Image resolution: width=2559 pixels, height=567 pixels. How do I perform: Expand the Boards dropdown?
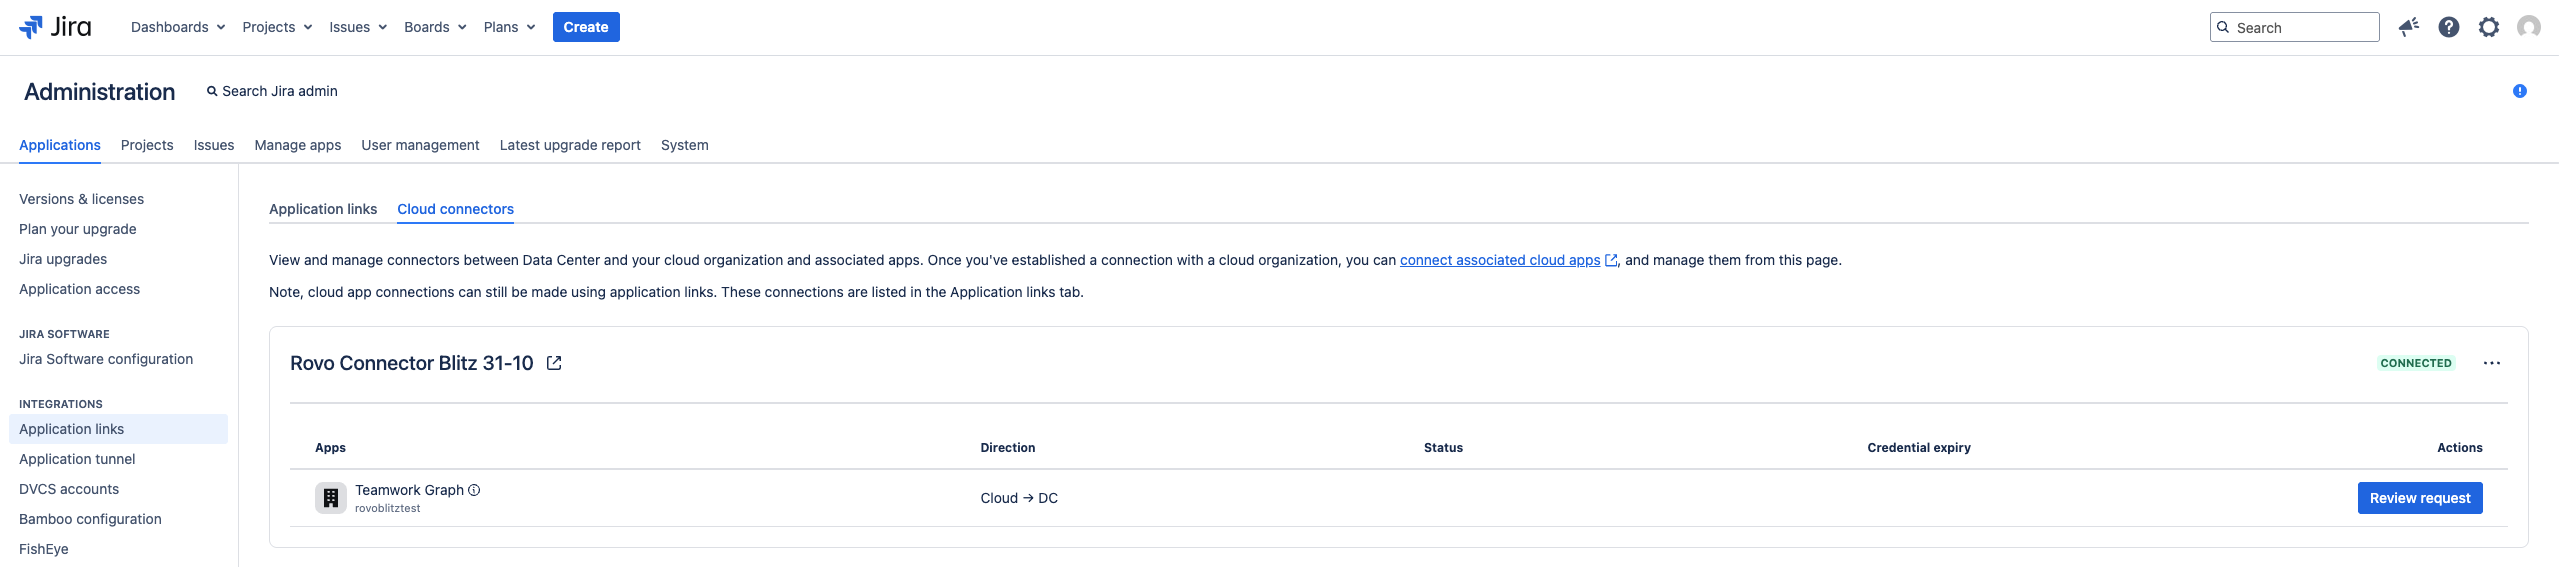click(x=435, y=27)
